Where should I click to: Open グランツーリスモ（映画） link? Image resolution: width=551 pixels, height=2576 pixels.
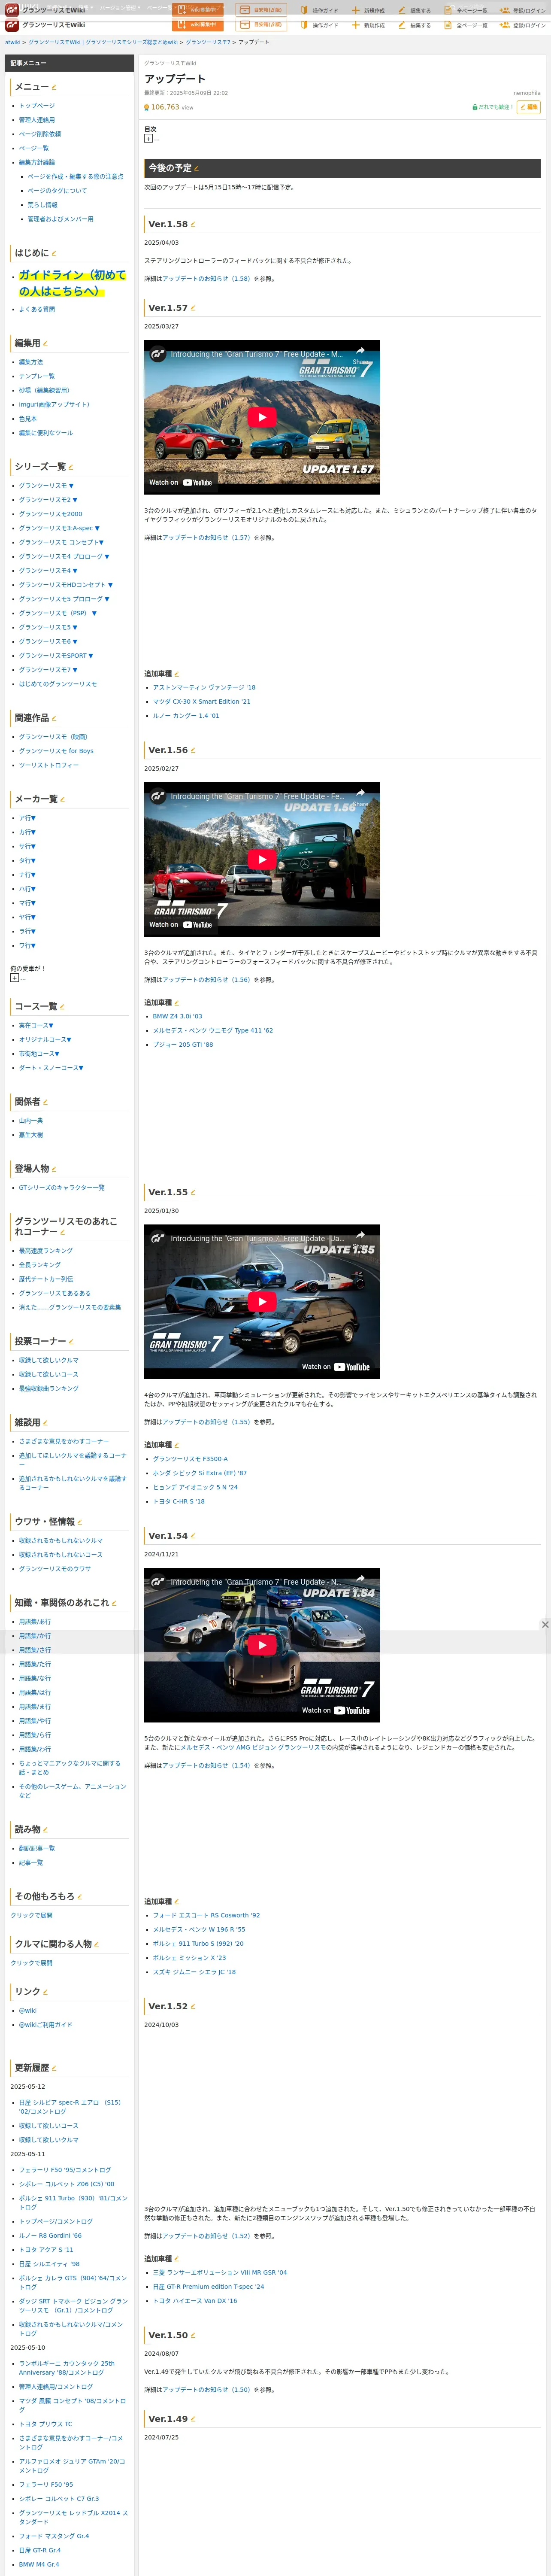point(53,737)
